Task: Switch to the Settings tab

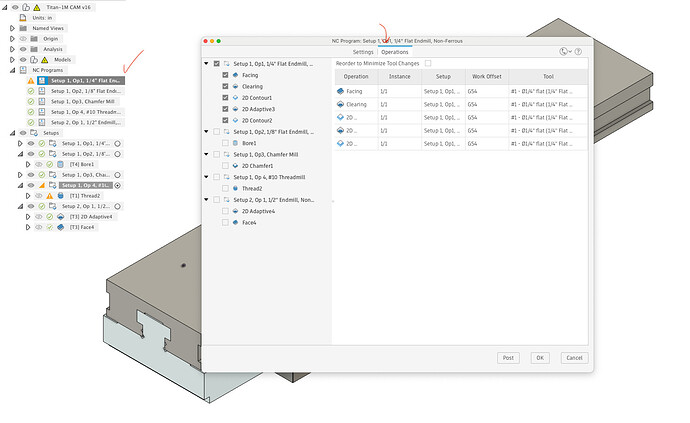Action: pos(362,51)
